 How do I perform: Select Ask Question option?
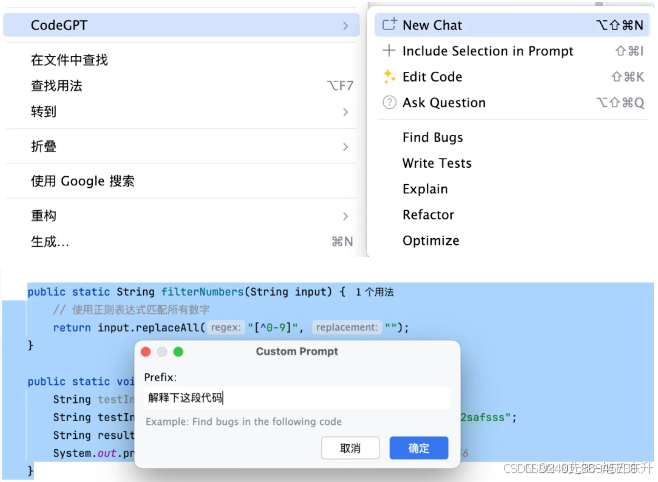click(x=512, y=103)
